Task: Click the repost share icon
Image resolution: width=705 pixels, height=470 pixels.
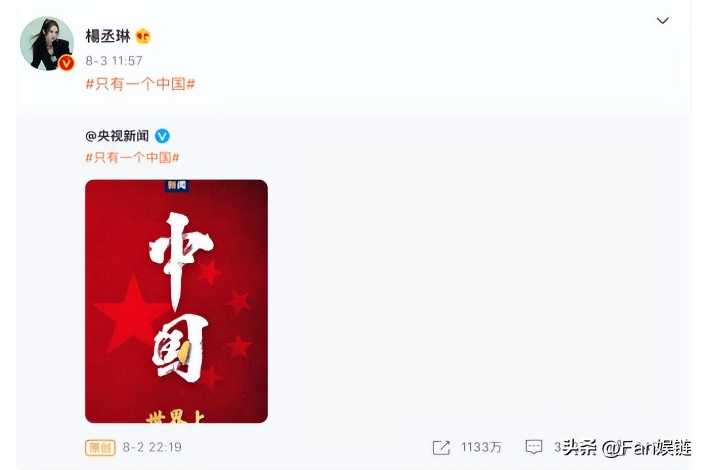Action: pyautogui.click(x=441, y=447)
